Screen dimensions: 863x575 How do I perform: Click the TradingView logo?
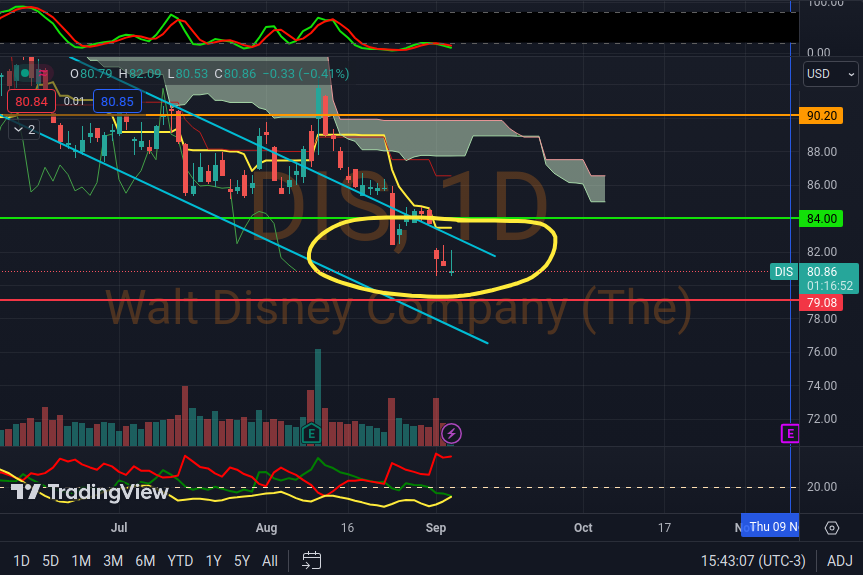(x=90, y=491)
